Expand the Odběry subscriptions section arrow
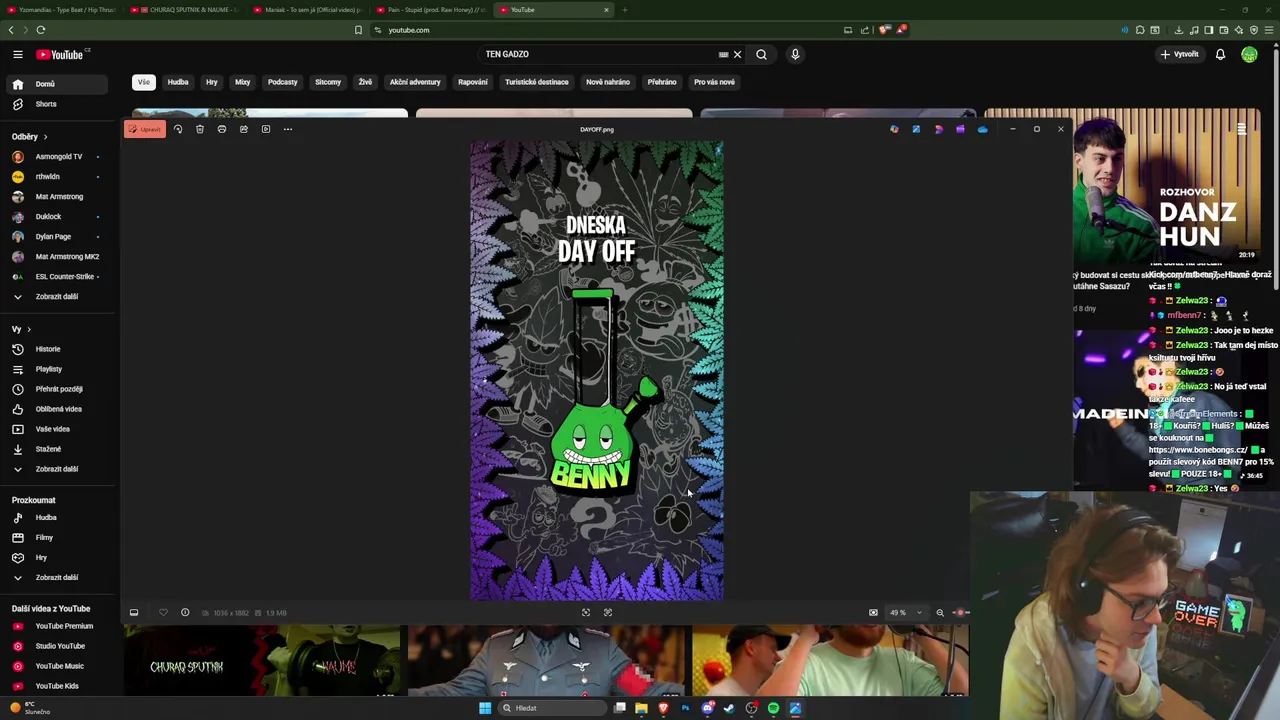This screenshot has height=720, width=1280. 45,137
